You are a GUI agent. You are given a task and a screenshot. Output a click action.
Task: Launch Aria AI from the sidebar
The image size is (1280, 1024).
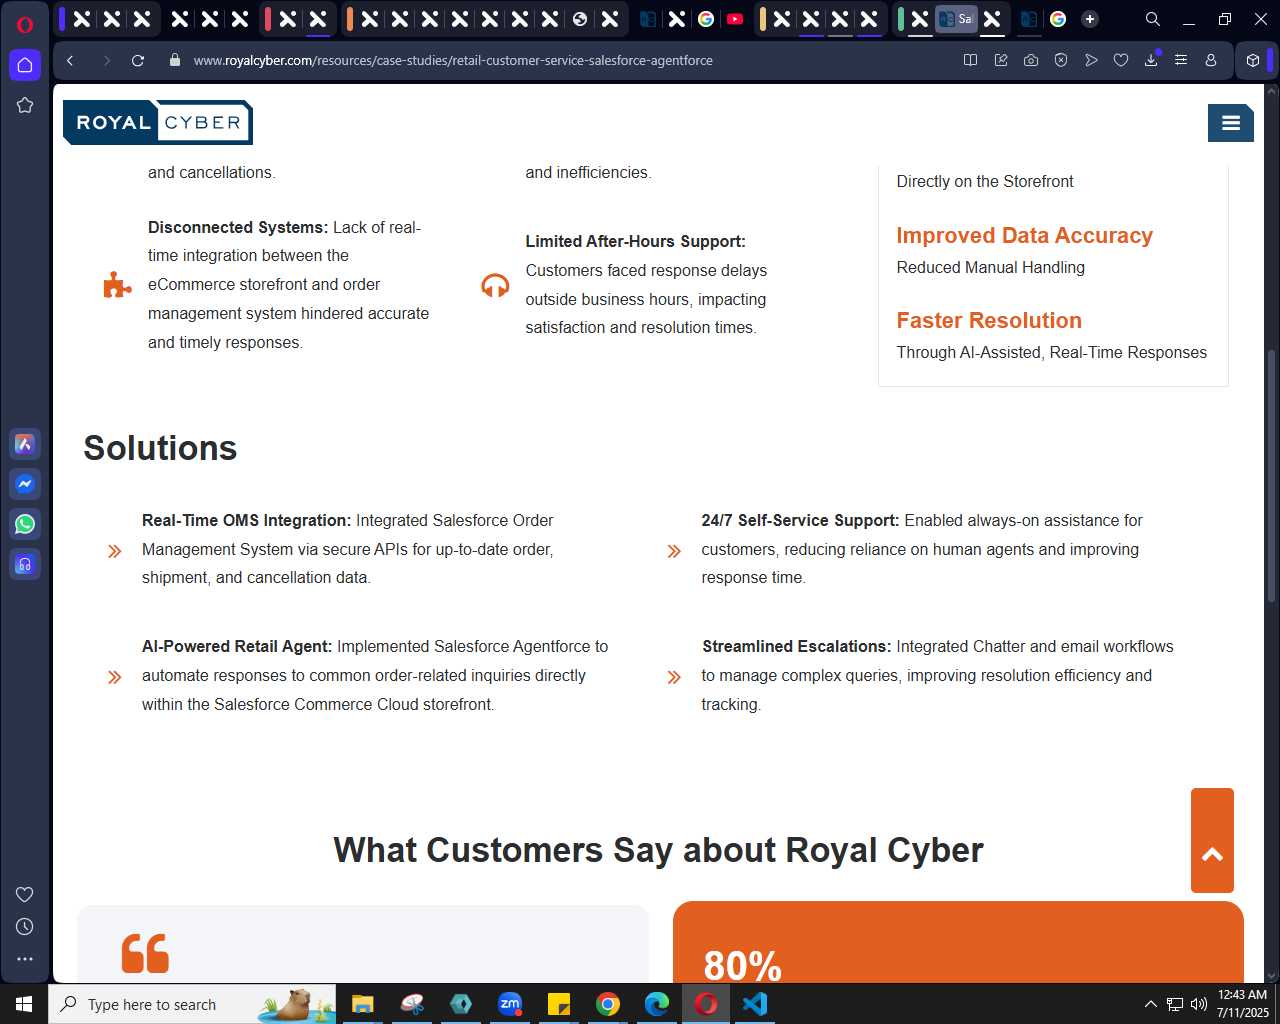(25, 444)
